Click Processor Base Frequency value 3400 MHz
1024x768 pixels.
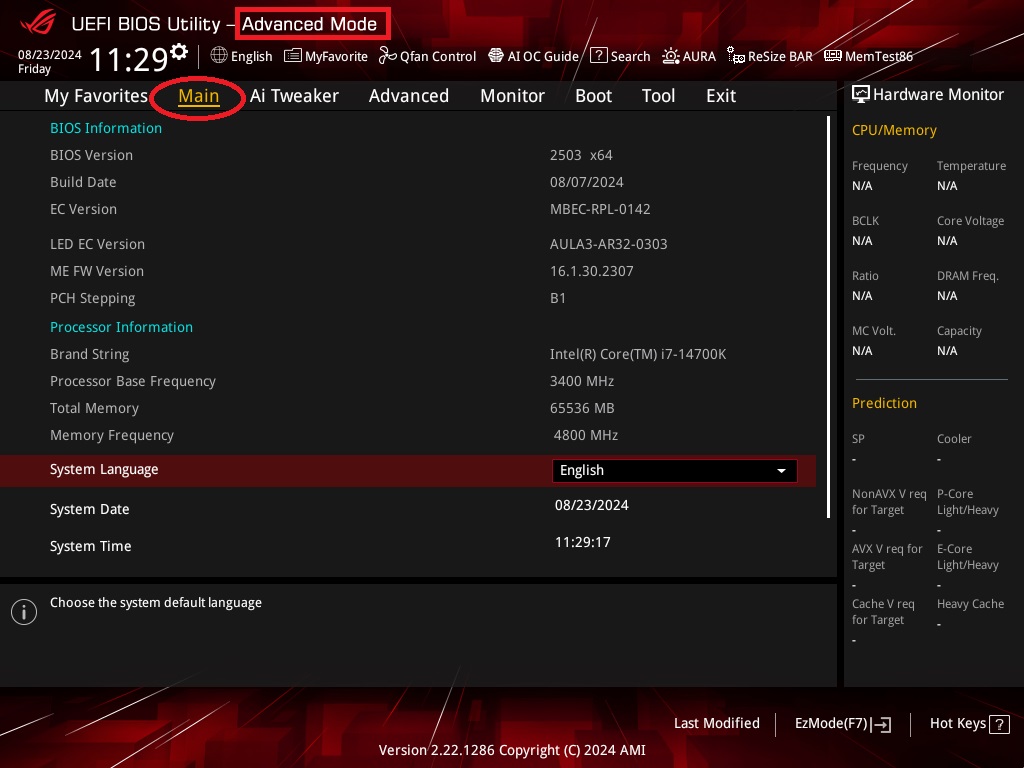(x=582, y=381)
